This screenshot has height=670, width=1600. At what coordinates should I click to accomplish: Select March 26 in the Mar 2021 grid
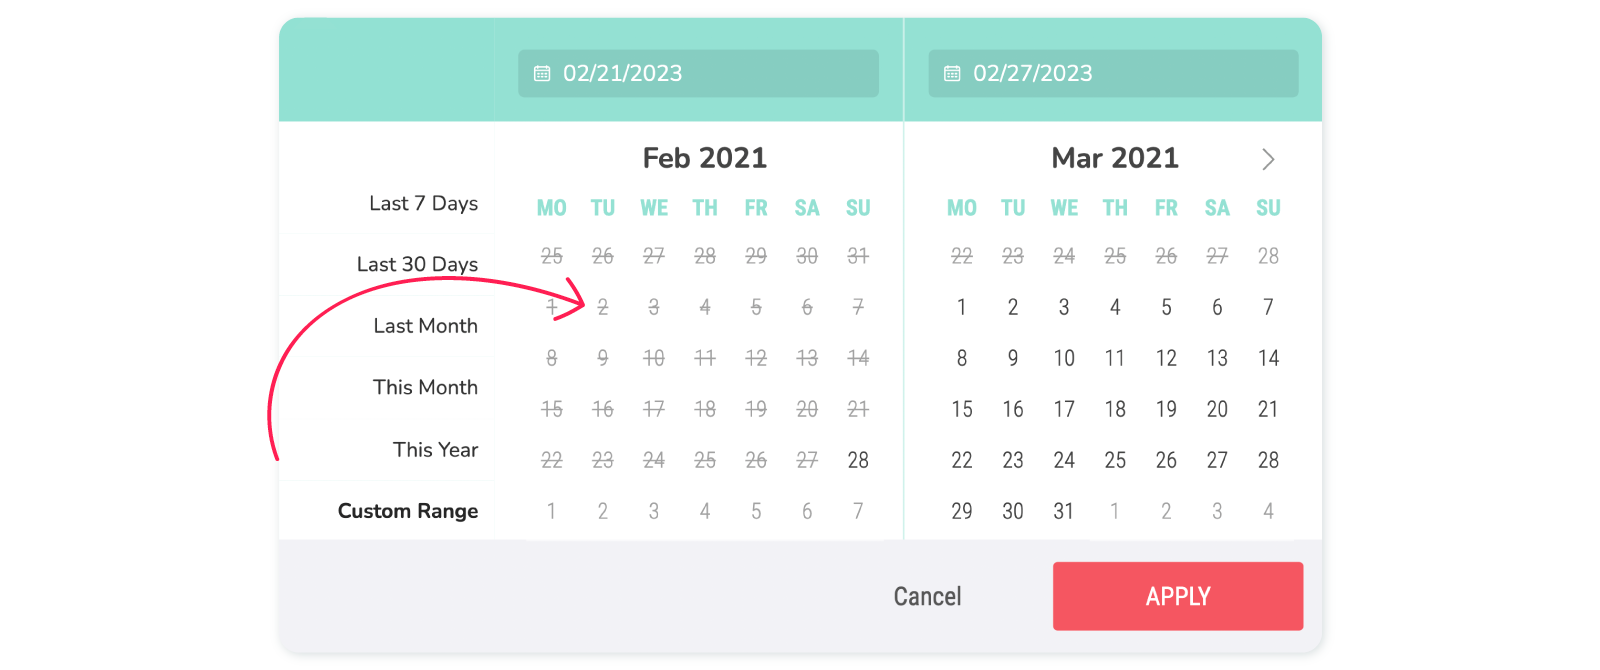(1166, 460)
